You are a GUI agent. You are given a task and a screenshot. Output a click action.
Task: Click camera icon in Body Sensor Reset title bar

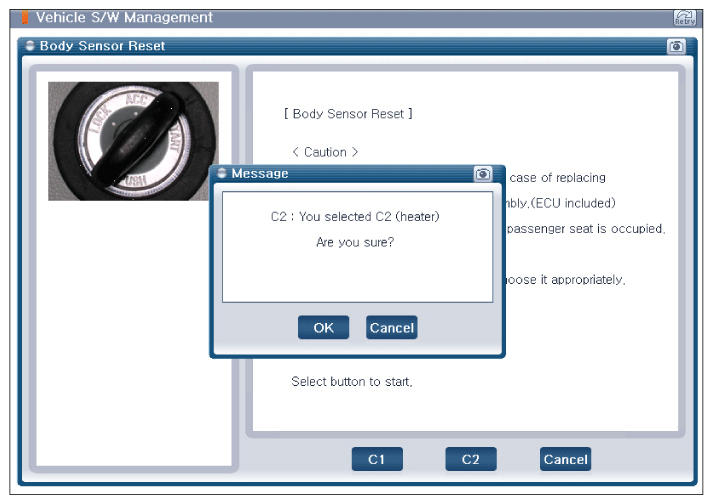point(675,46)
